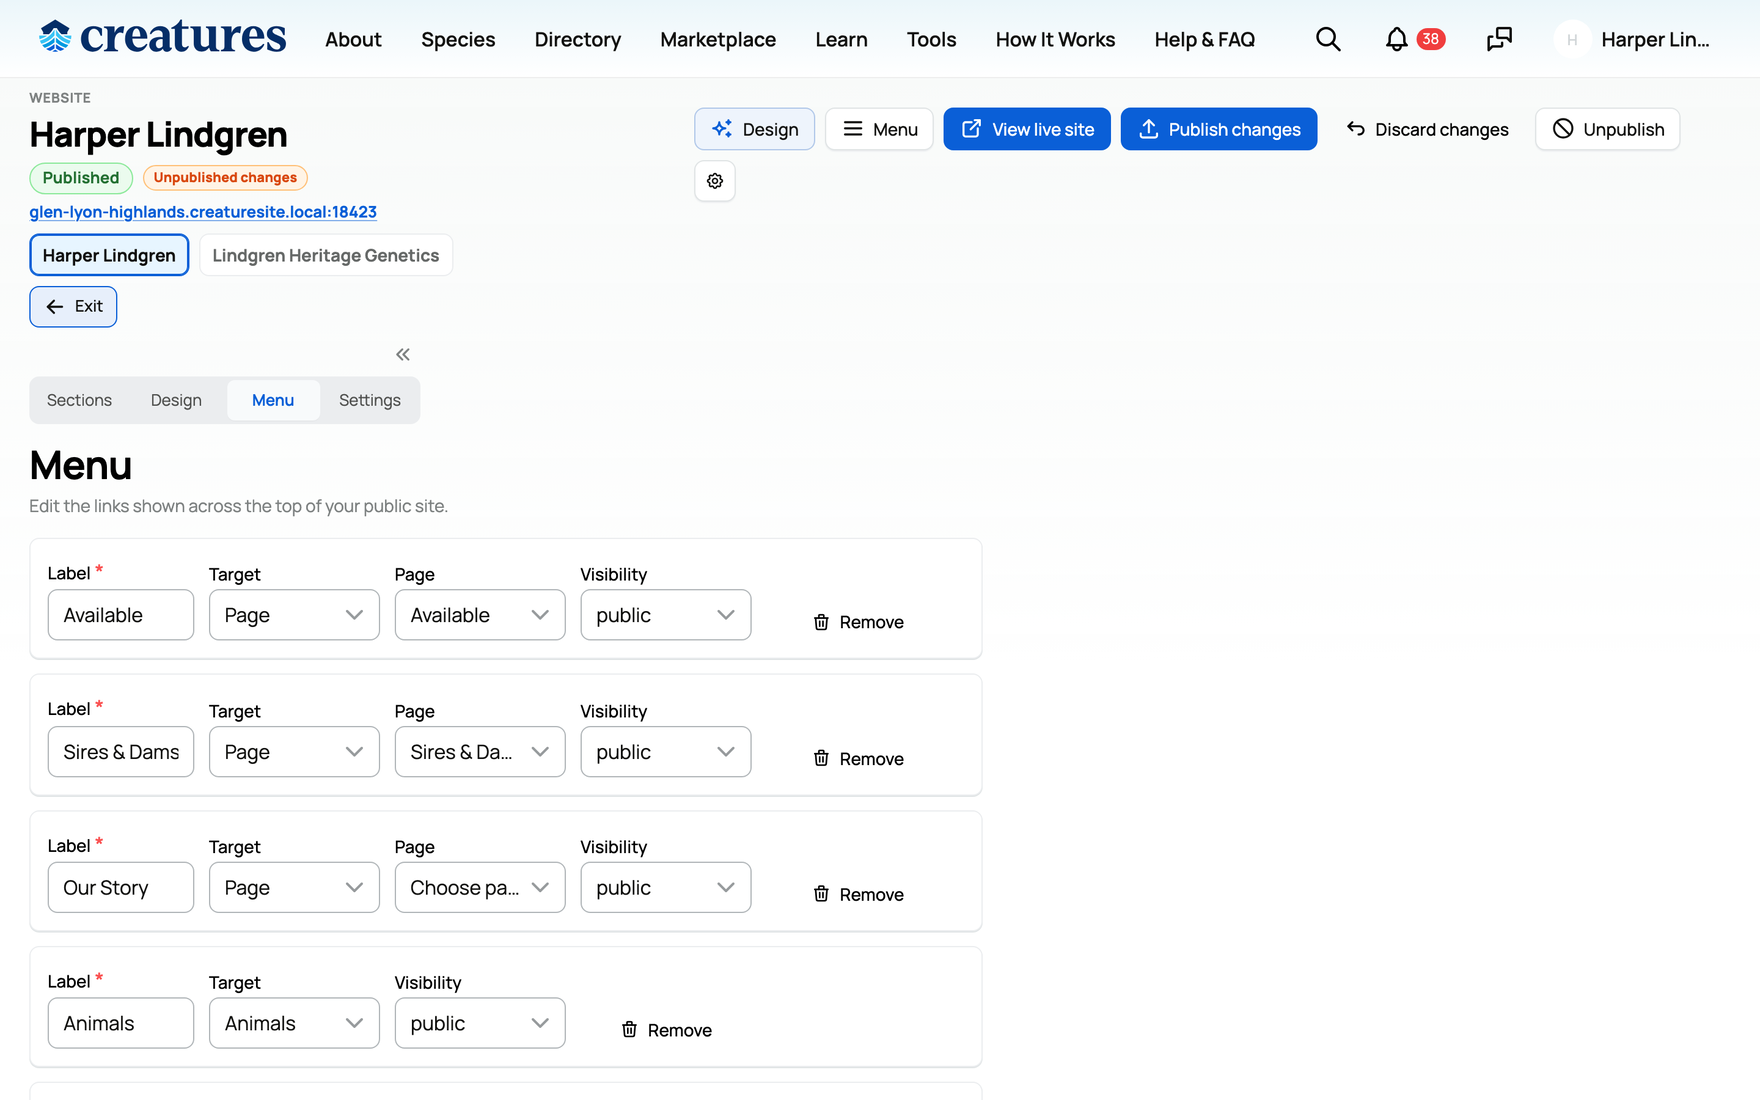Click the Exit button

tap(73, 306)
